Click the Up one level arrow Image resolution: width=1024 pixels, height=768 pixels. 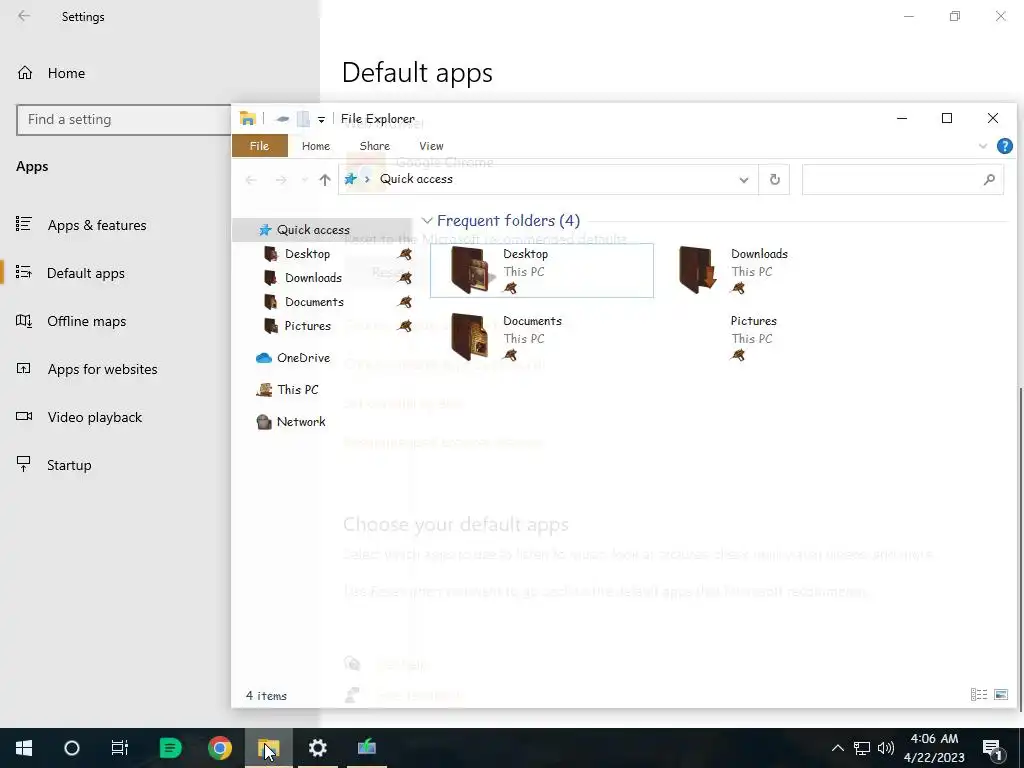[x=325, y=180]
